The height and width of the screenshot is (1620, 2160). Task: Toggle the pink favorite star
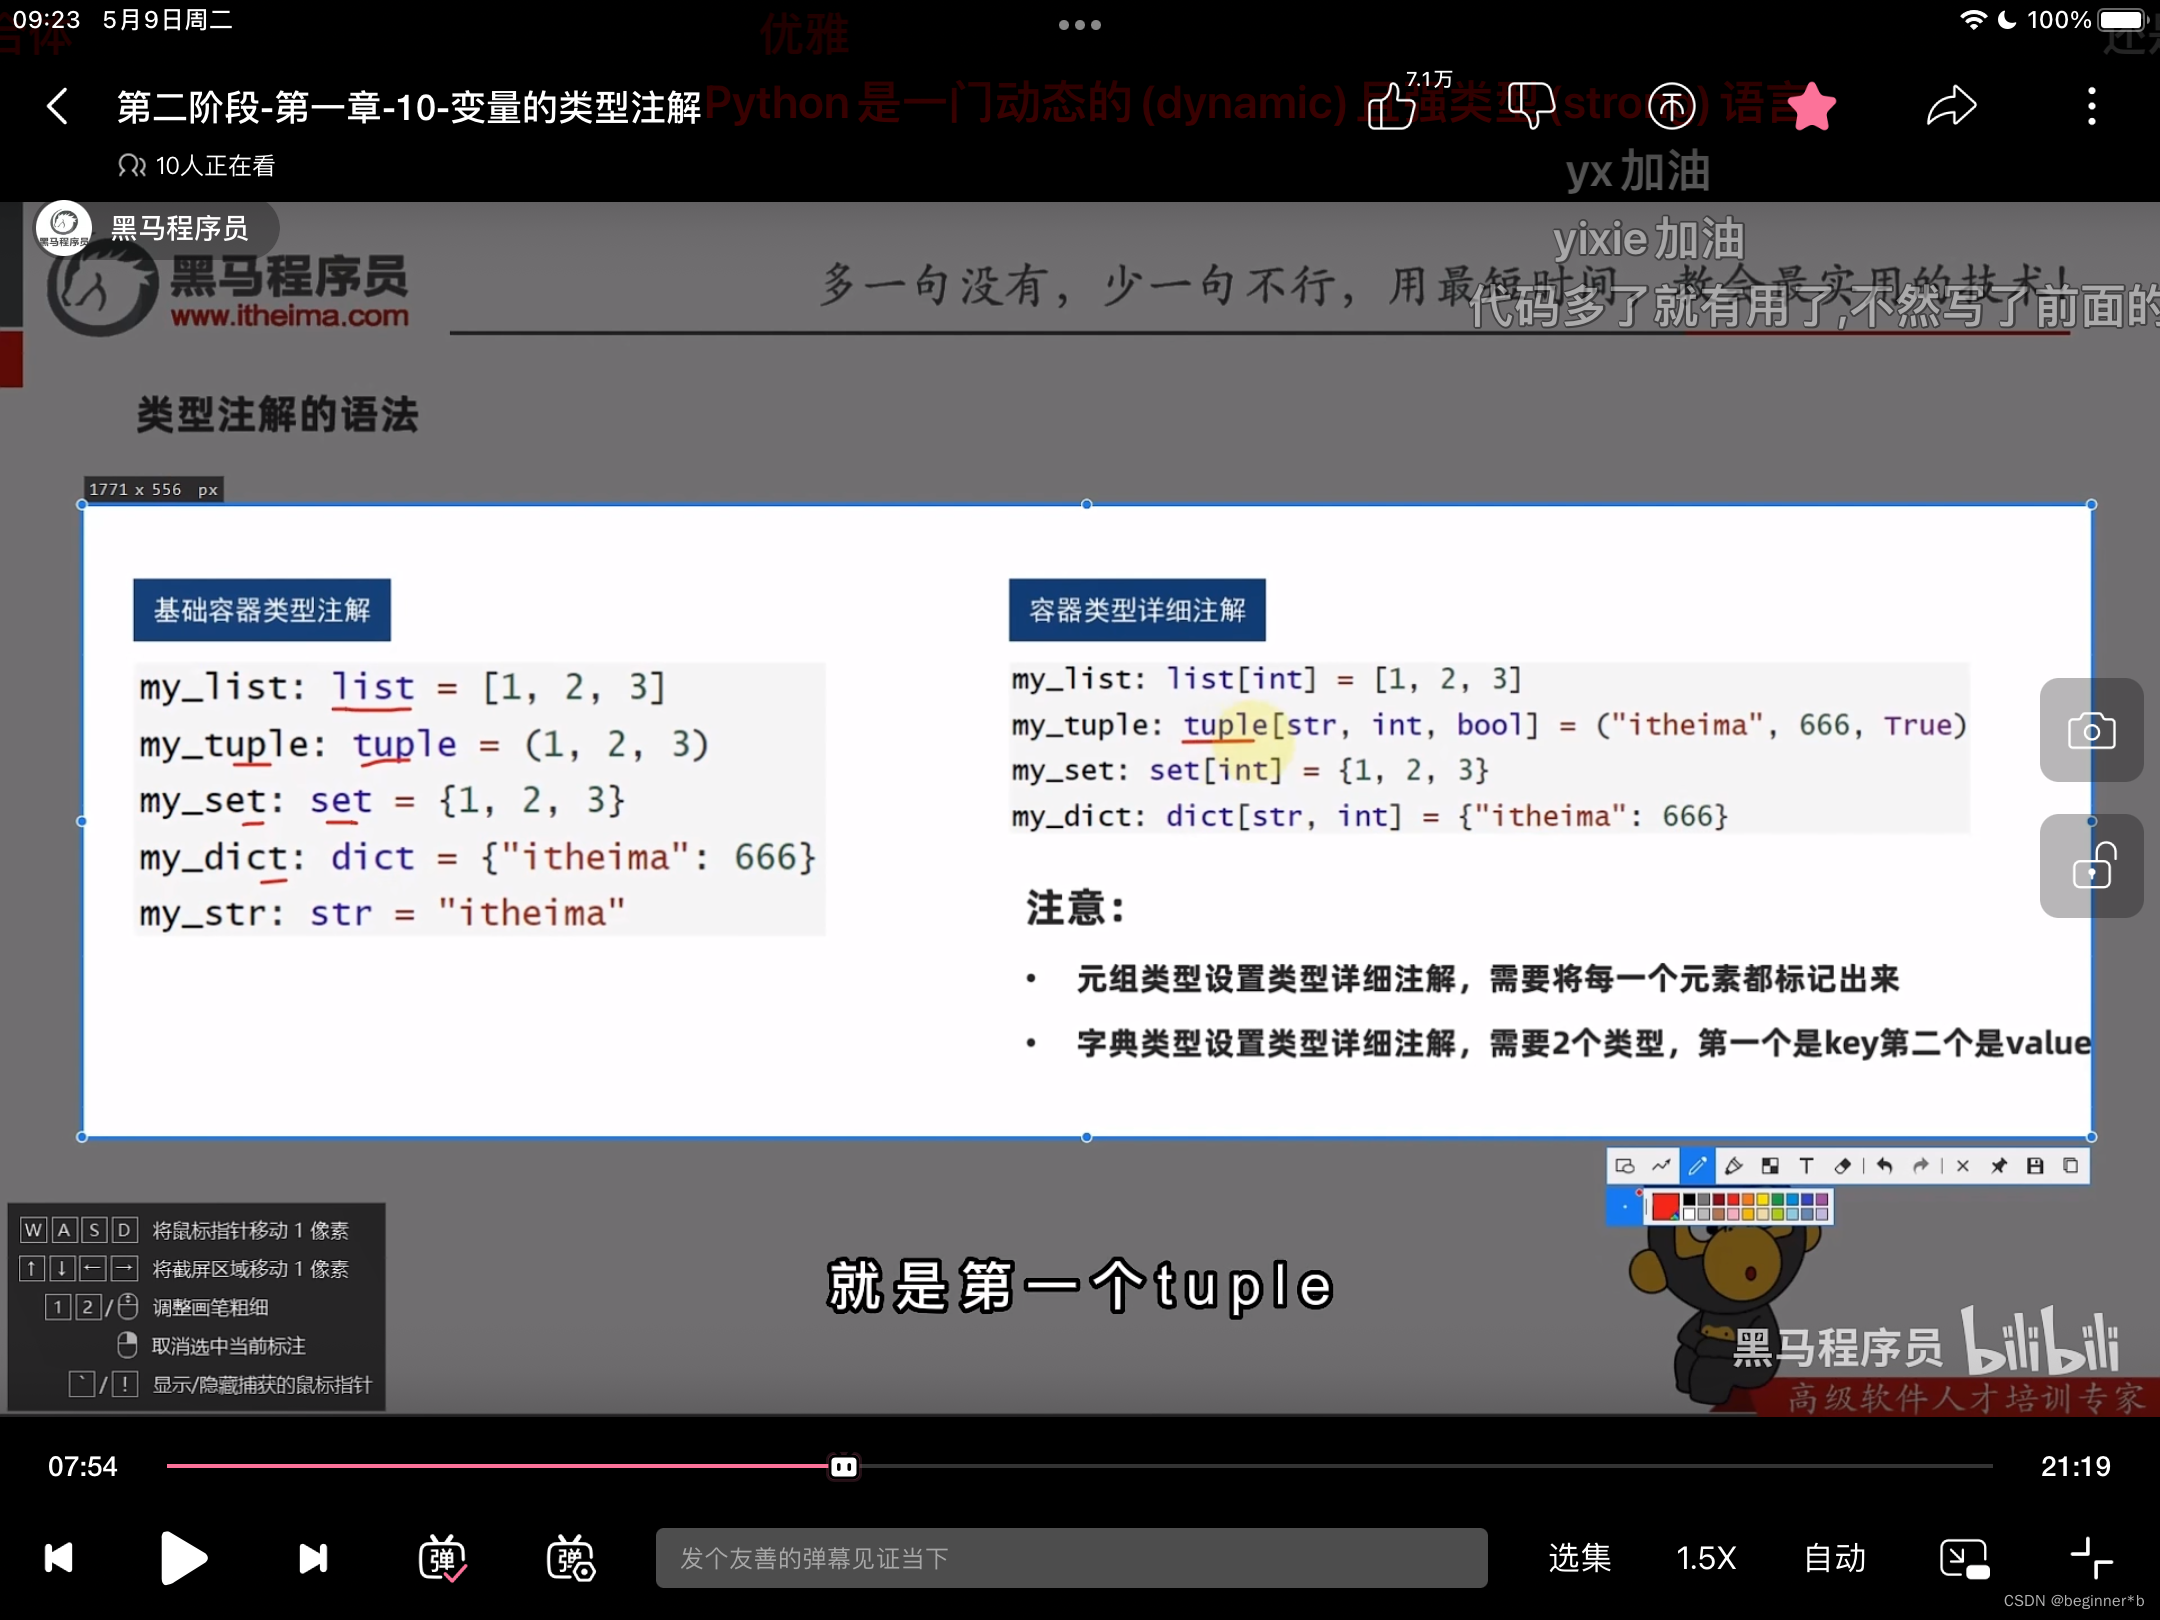[x=1811, y=106]
